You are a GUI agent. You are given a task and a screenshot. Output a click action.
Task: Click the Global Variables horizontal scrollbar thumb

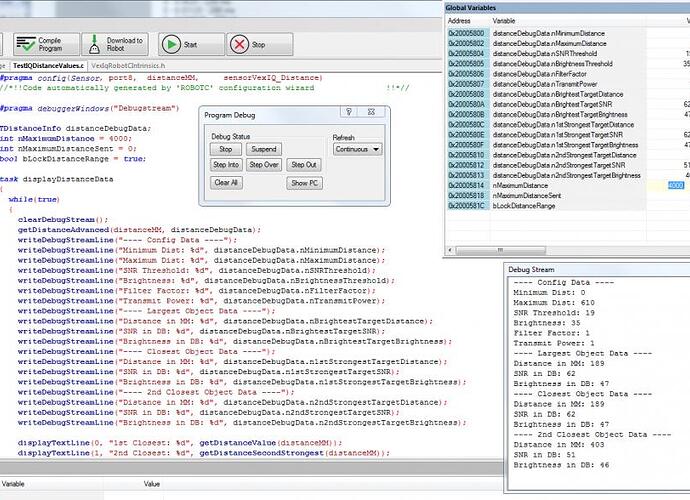[x=500, y=250]
